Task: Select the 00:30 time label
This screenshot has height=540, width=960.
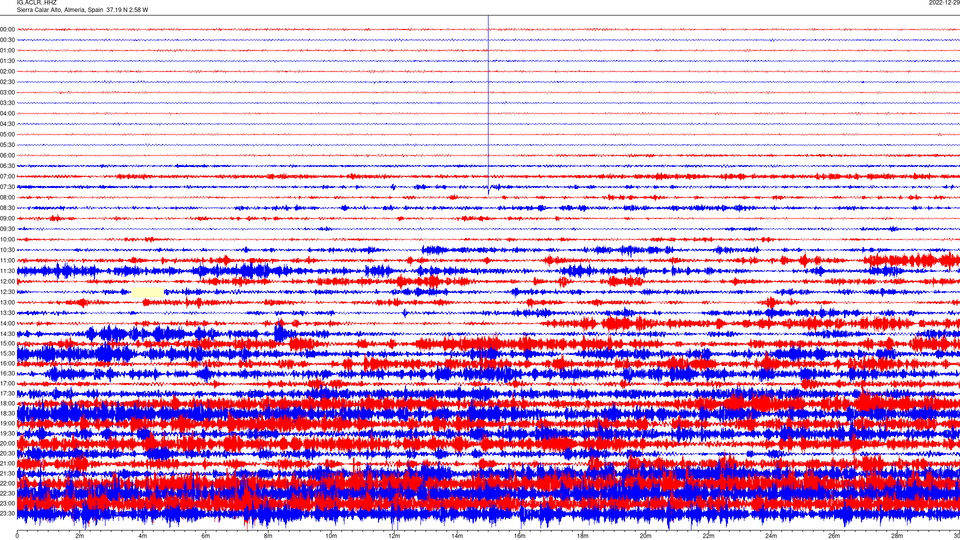Action: (x=8, y=40)
